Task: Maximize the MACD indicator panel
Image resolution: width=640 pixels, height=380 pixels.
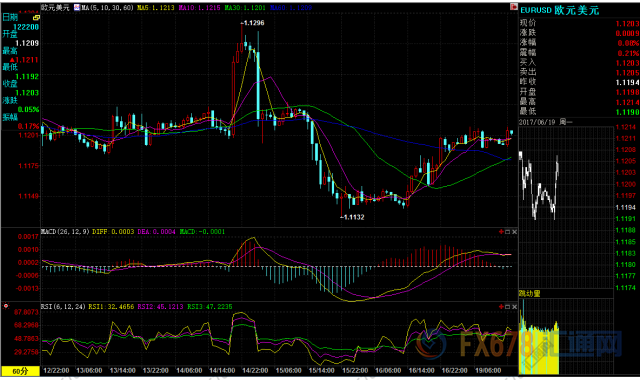Action: tap(508, 232)
